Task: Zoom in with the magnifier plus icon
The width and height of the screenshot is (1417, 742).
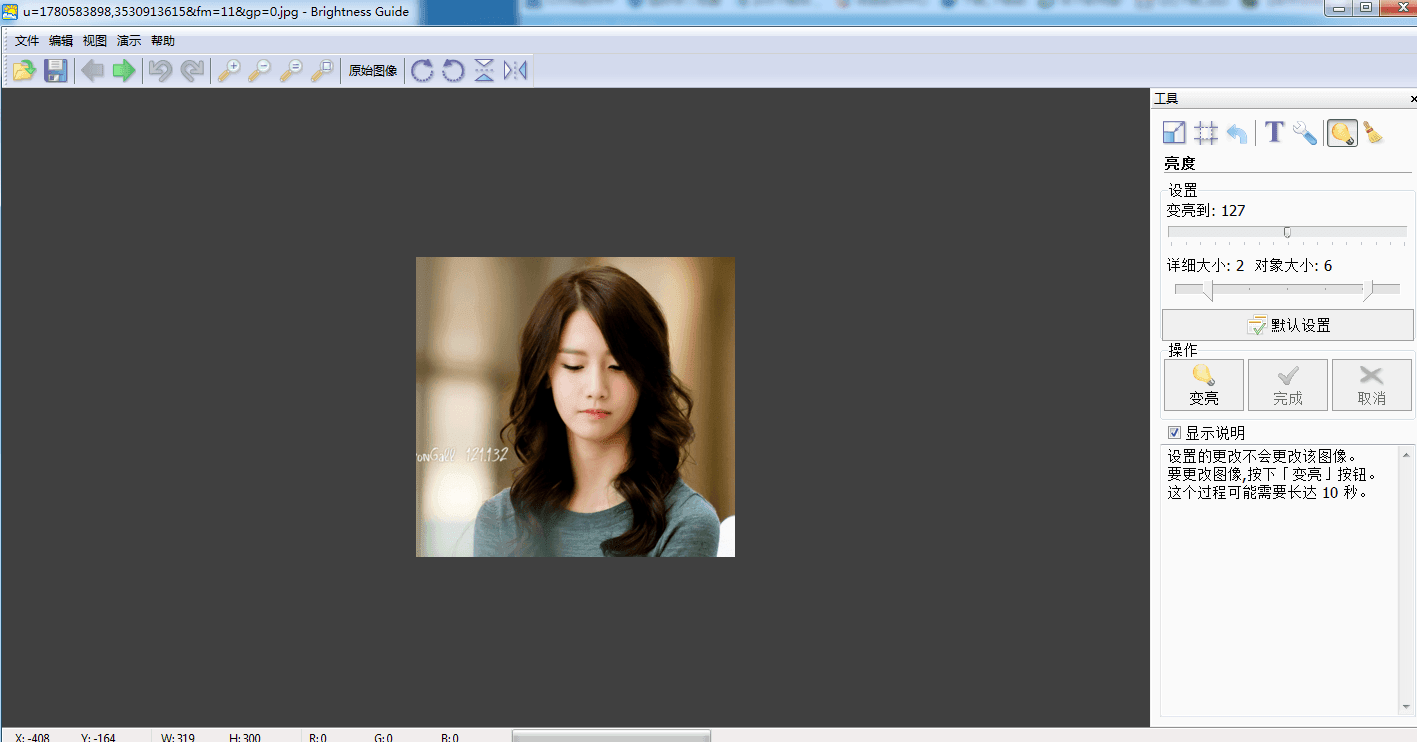Action: pyautogui.click(x=229, y=71)
